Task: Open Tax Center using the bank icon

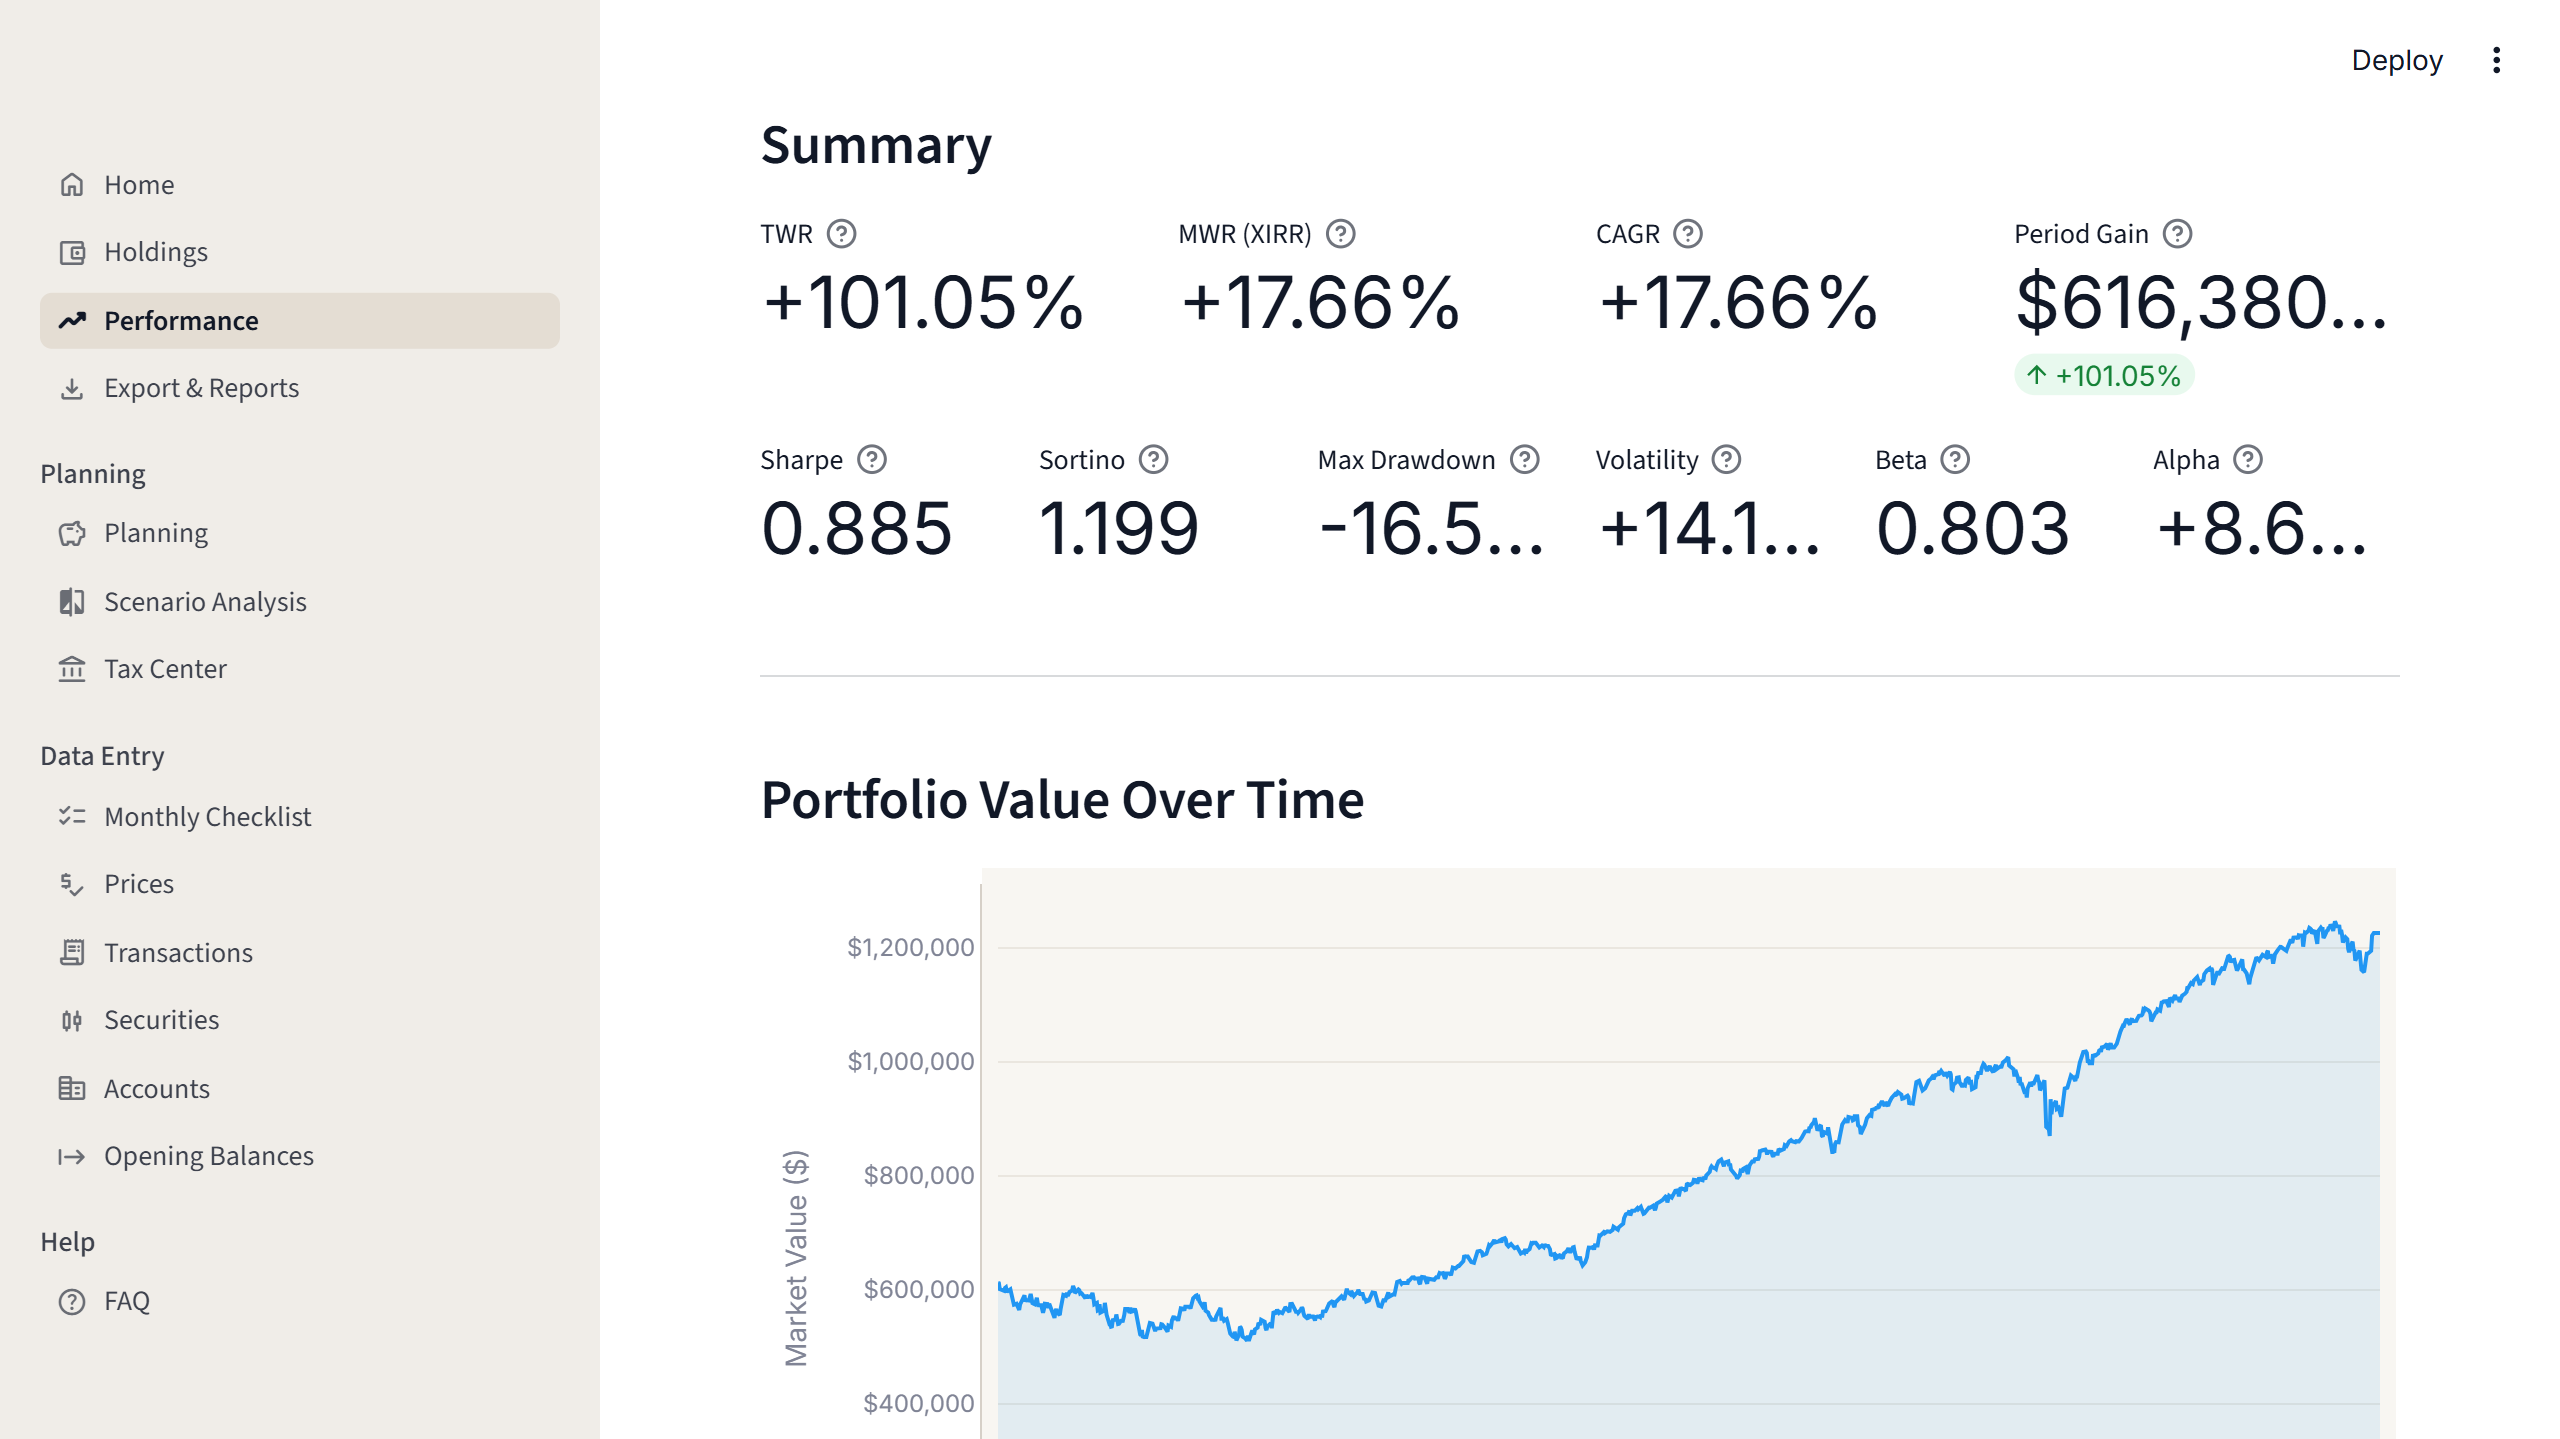Action: [x=71, y=669]
